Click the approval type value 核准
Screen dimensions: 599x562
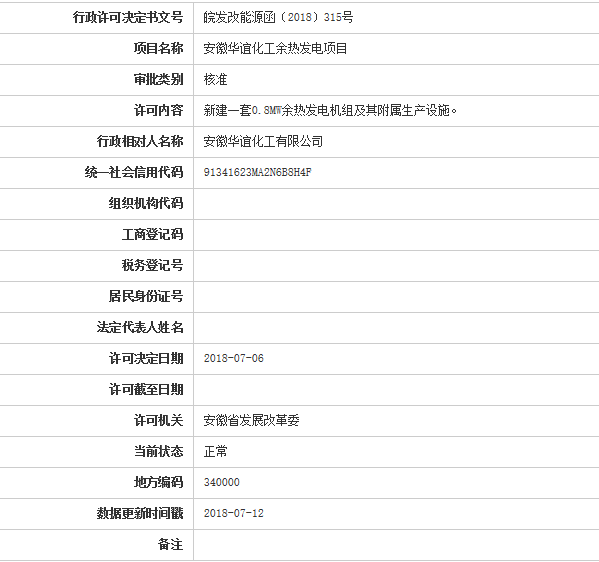pos(215,79)
